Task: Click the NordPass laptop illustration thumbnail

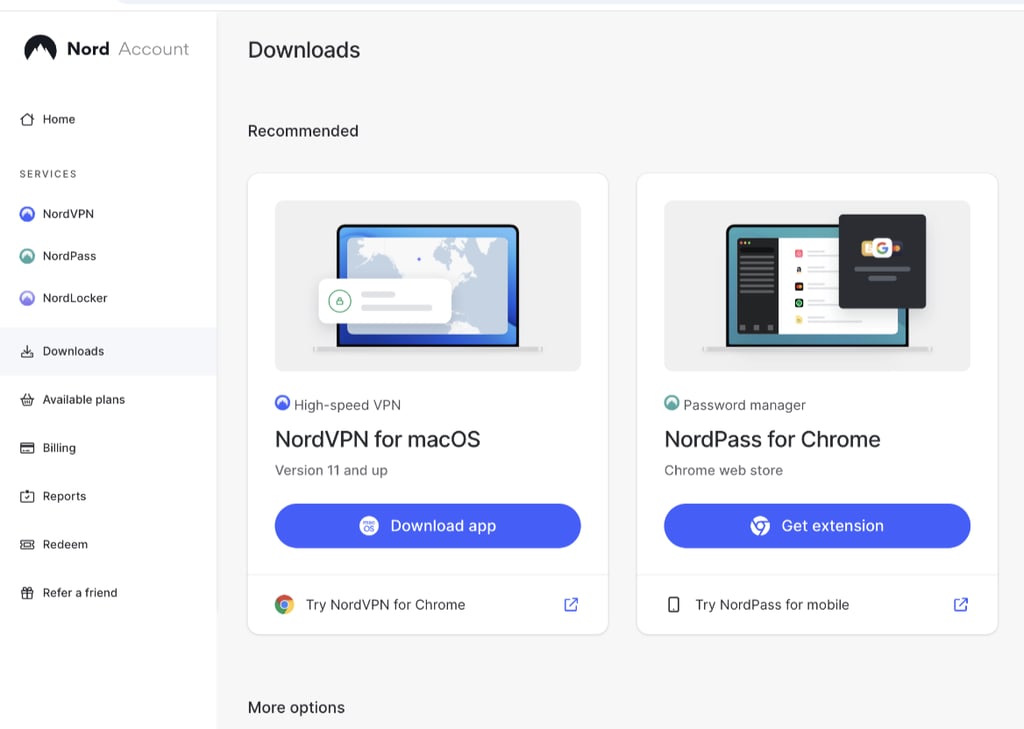Action: [x=817, y=286]
